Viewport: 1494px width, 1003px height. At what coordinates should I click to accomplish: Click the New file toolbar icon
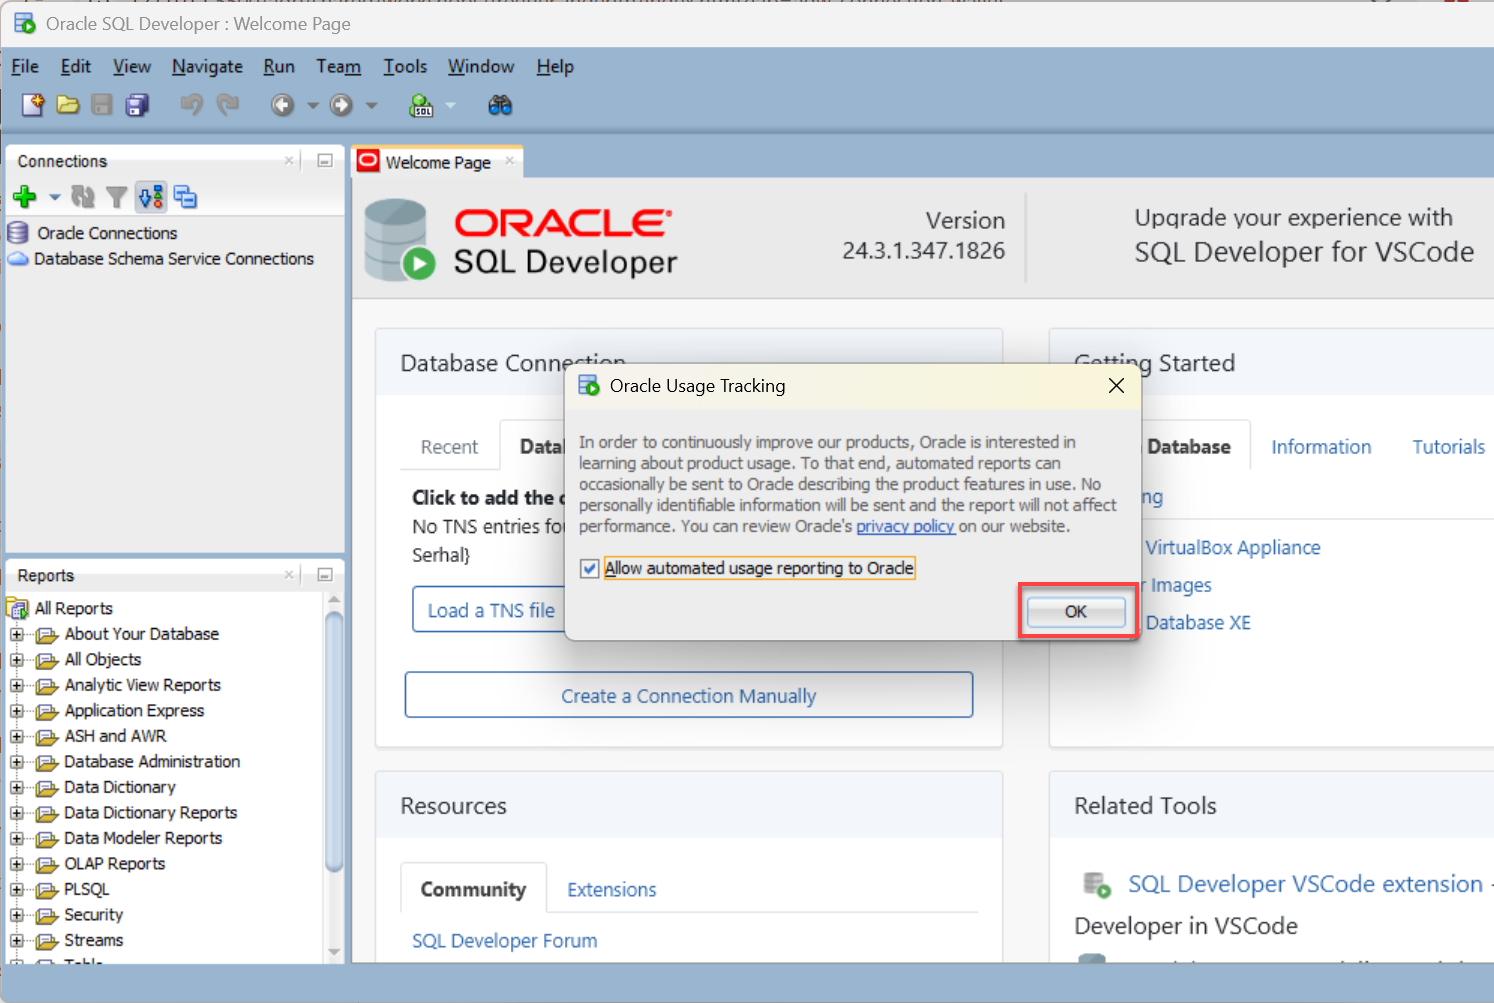click(x=33, y=105)
